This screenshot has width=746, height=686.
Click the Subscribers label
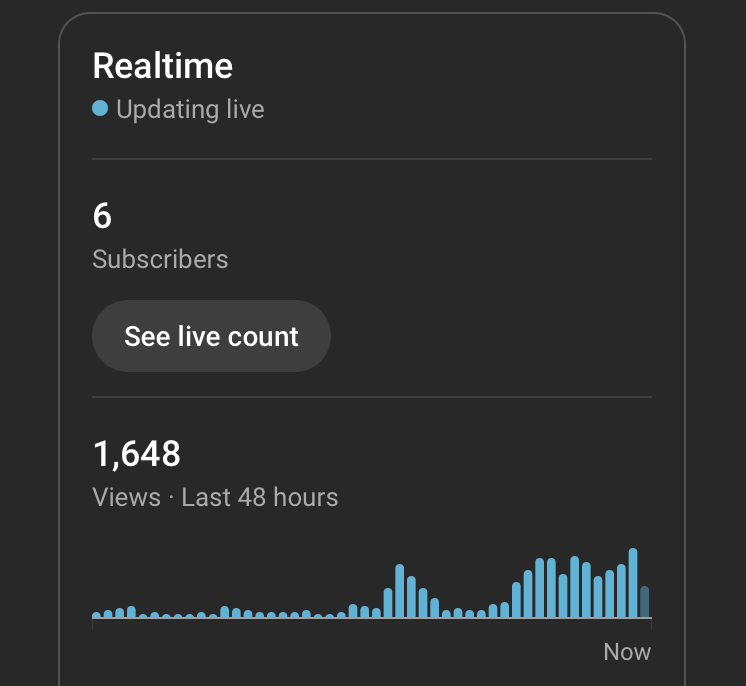160,259
